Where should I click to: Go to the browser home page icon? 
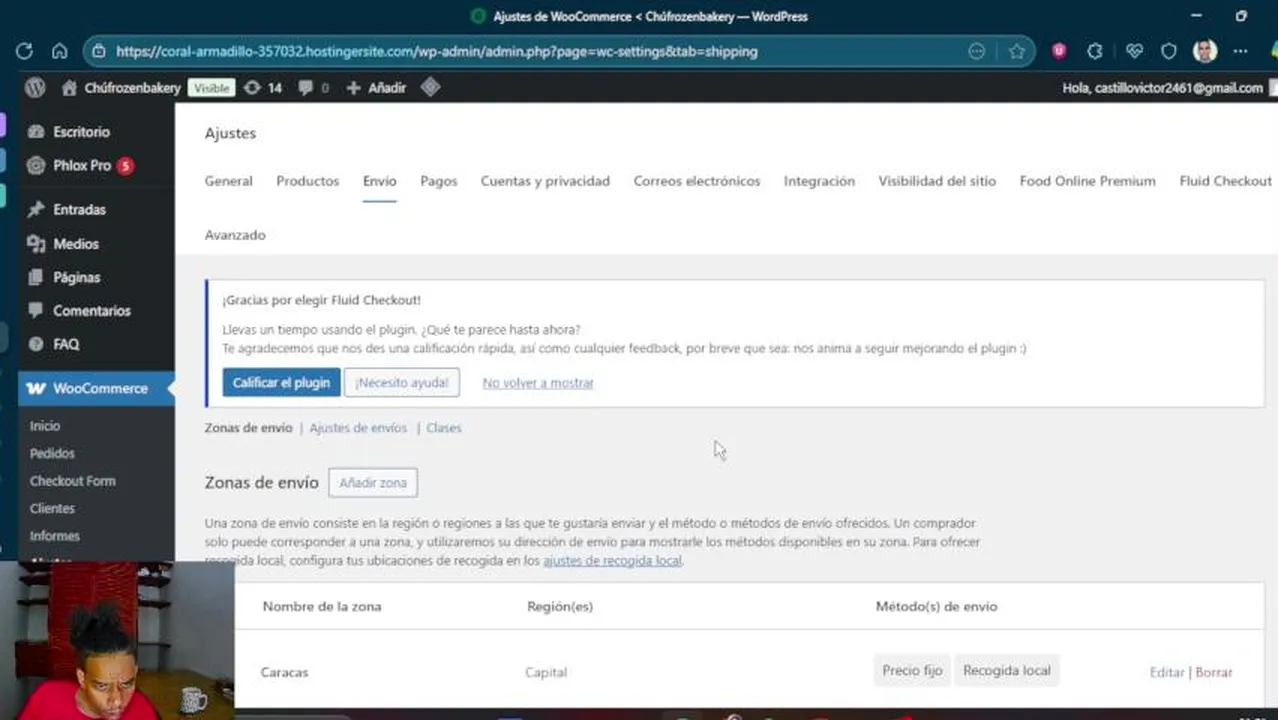(60, 51)
